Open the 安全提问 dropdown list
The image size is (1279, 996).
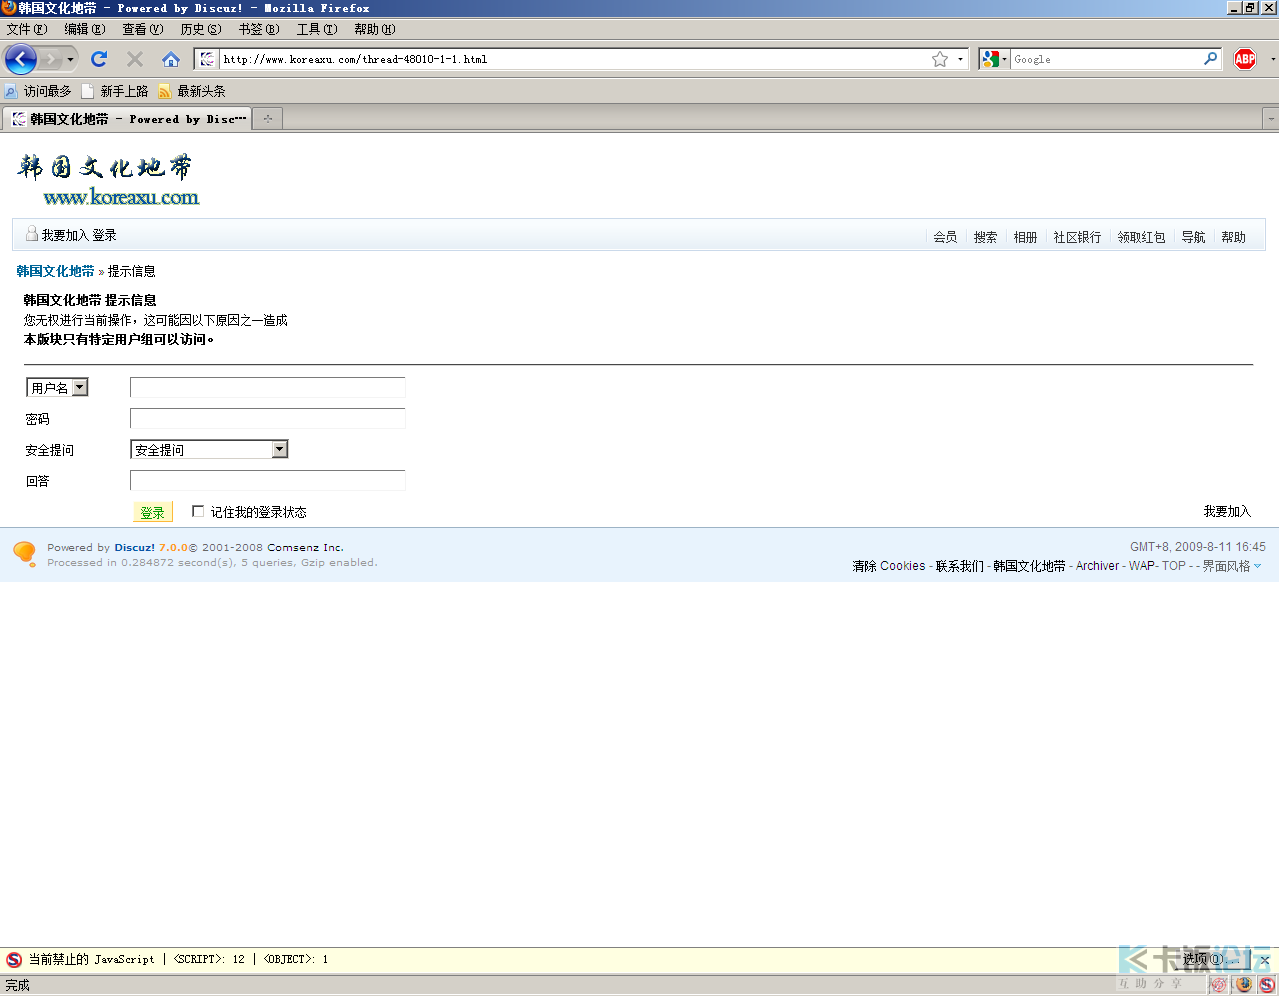[x=209, y=449]
